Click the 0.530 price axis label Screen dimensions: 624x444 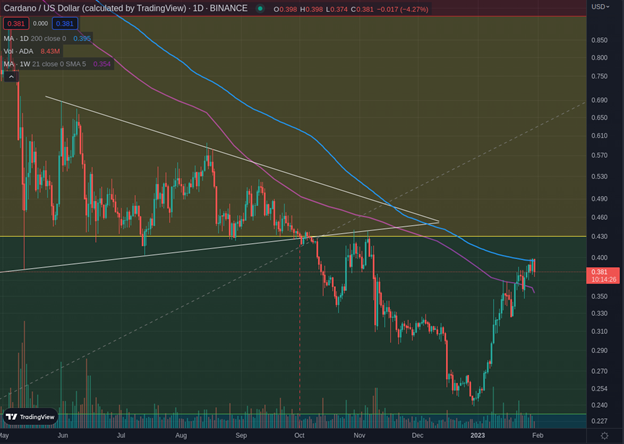click(x=599, y=177)
